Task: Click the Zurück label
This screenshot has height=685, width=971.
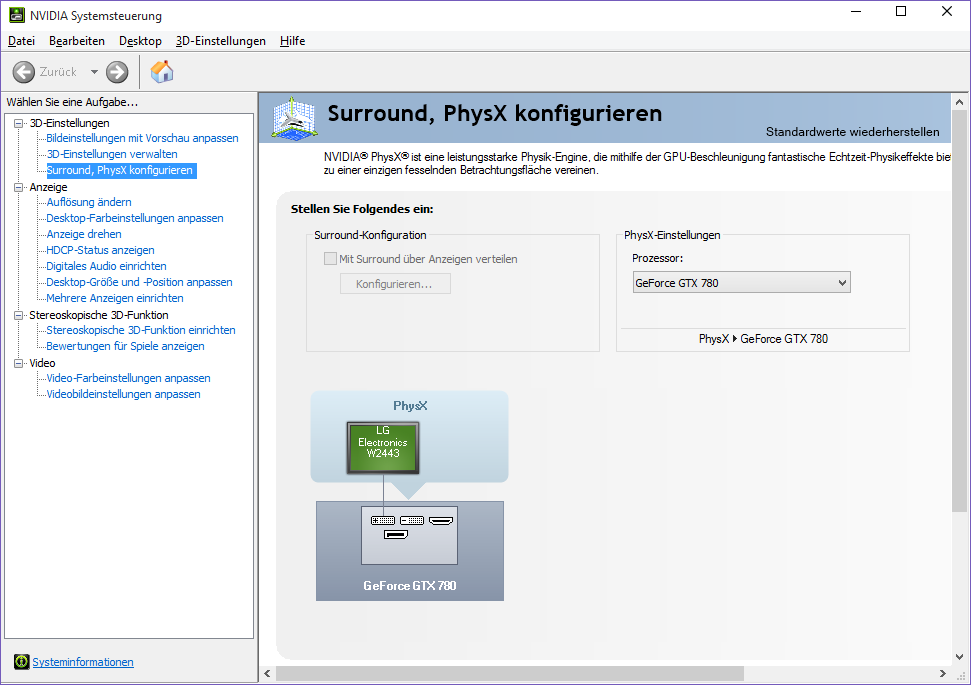Action: (x=58, y=72)
